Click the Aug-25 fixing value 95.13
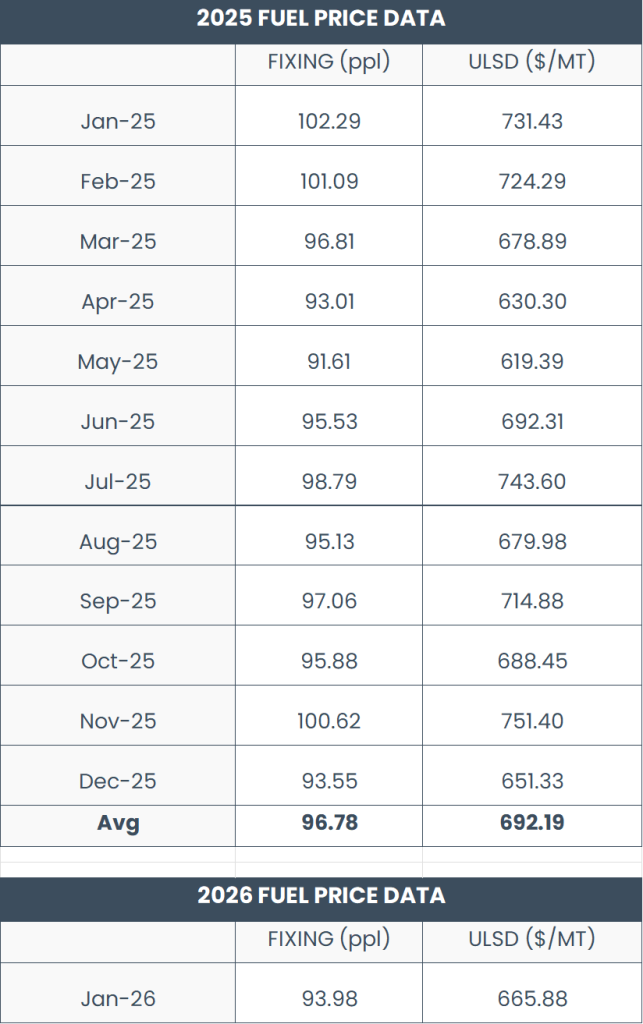This screenshot has width=643, height=1024. coord(329,542)
